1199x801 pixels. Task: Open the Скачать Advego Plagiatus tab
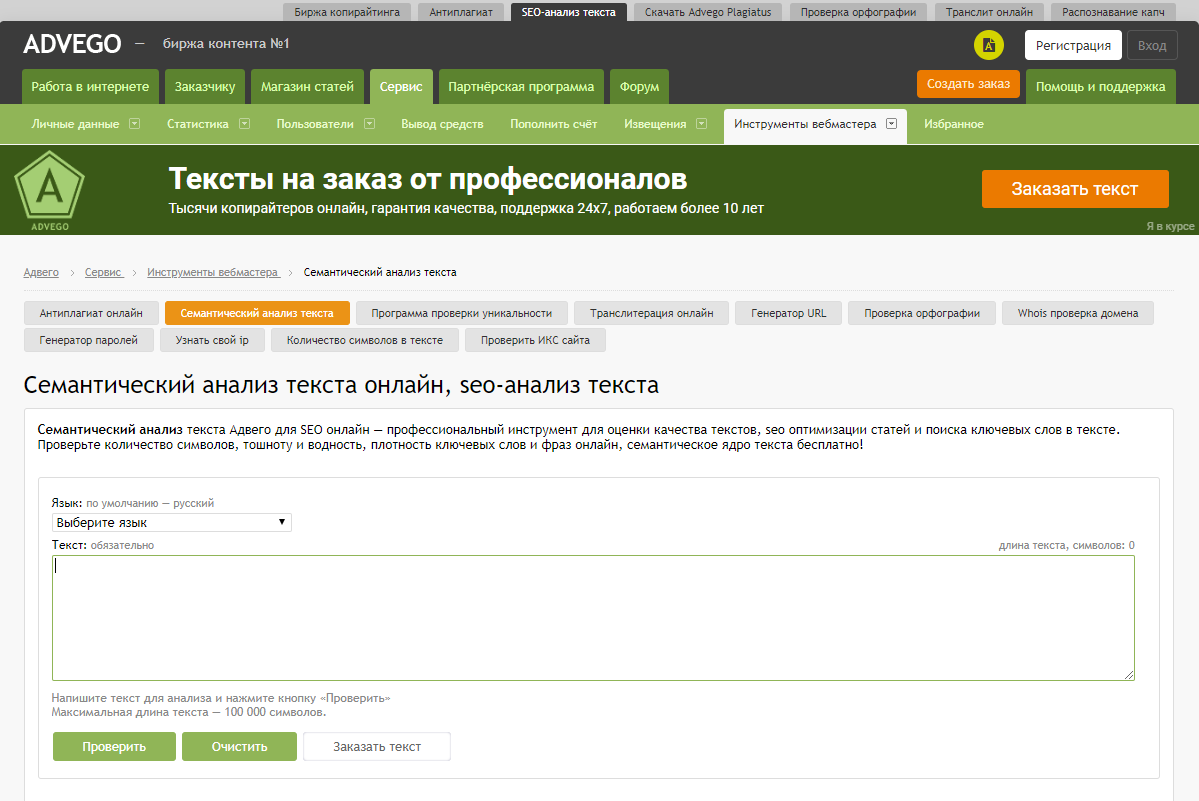click(x=708, y=12)
